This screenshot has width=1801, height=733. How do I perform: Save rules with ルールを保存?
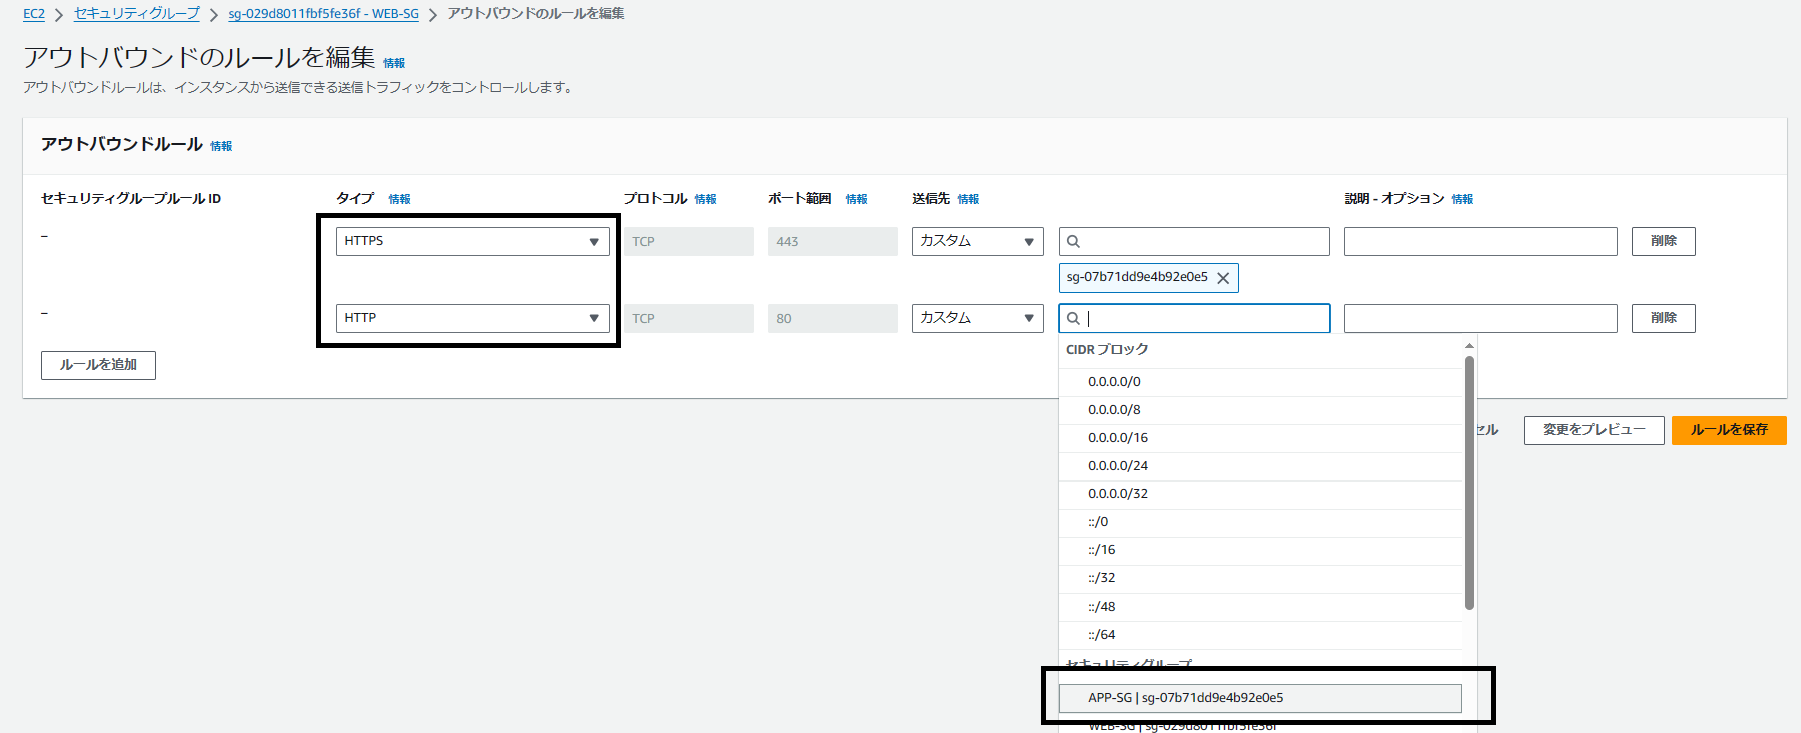coord(1729,430)
